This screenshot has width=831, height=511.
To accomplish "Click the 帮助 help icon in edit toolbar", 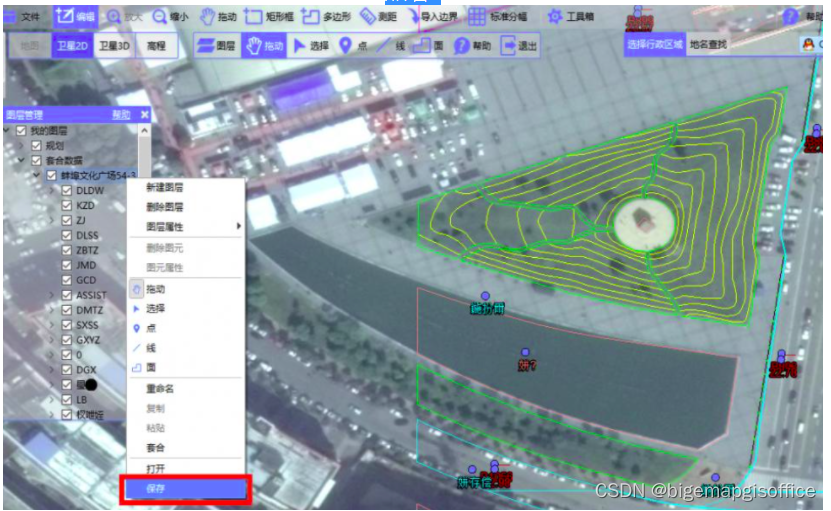I will (462, 46).
